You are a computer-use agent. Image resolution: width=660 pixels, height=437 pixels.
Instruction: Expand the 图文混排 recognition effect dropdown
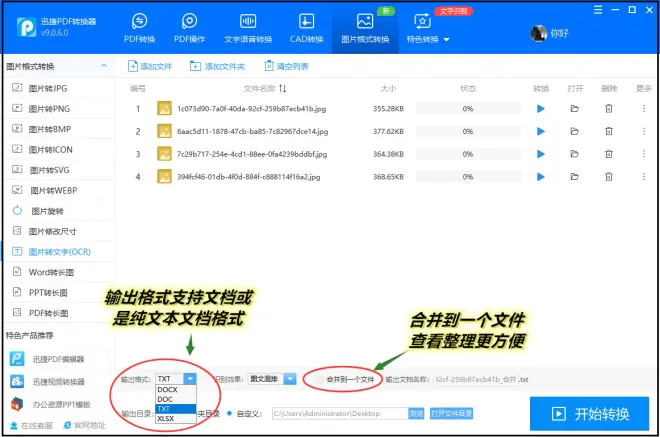pos(289,379)
